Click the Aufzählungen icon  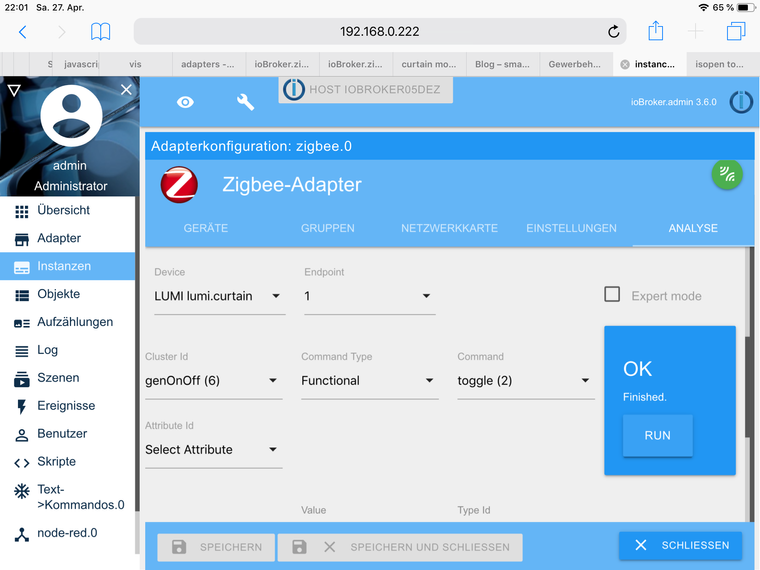coord(21,323)
